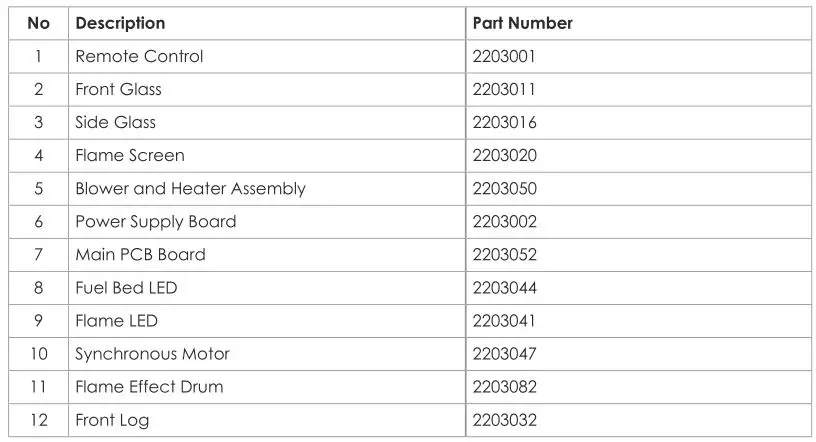Click the No column header
Image resolution: width=816 pixels, height=442 pixels.
click(x=38, y=23)
